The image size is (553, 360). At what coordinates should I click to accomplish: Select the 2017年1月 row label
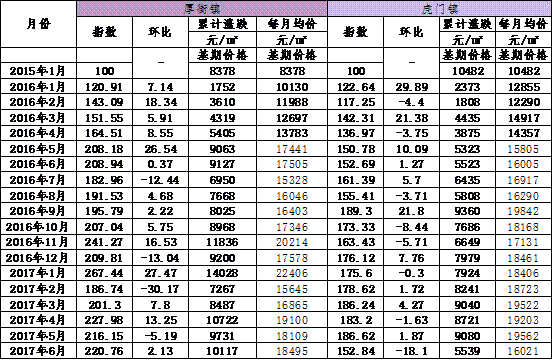[38, 273]
